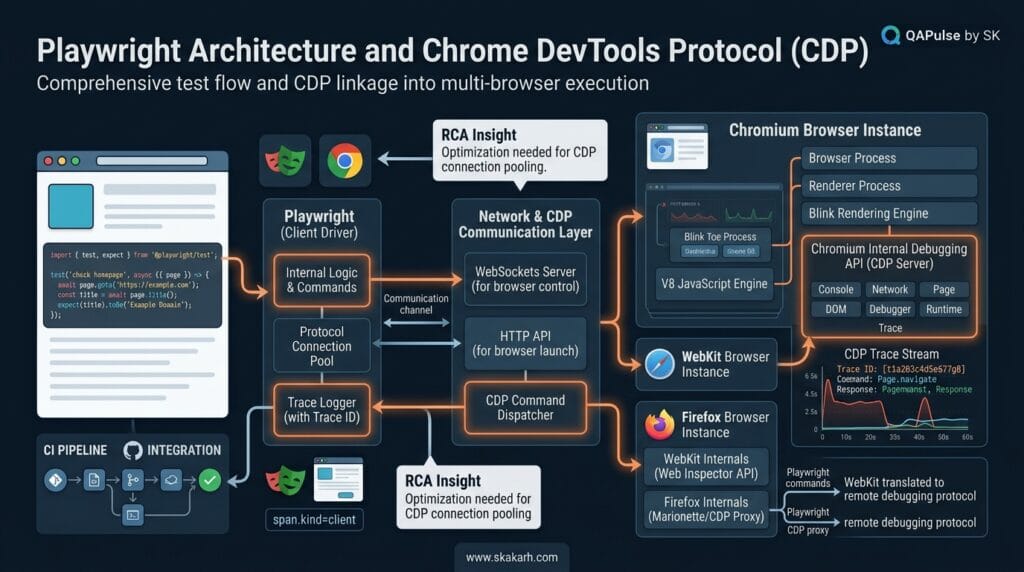
Task: Click the green checkmark icon in CI pipeline
Action: [x=210, y=480]
